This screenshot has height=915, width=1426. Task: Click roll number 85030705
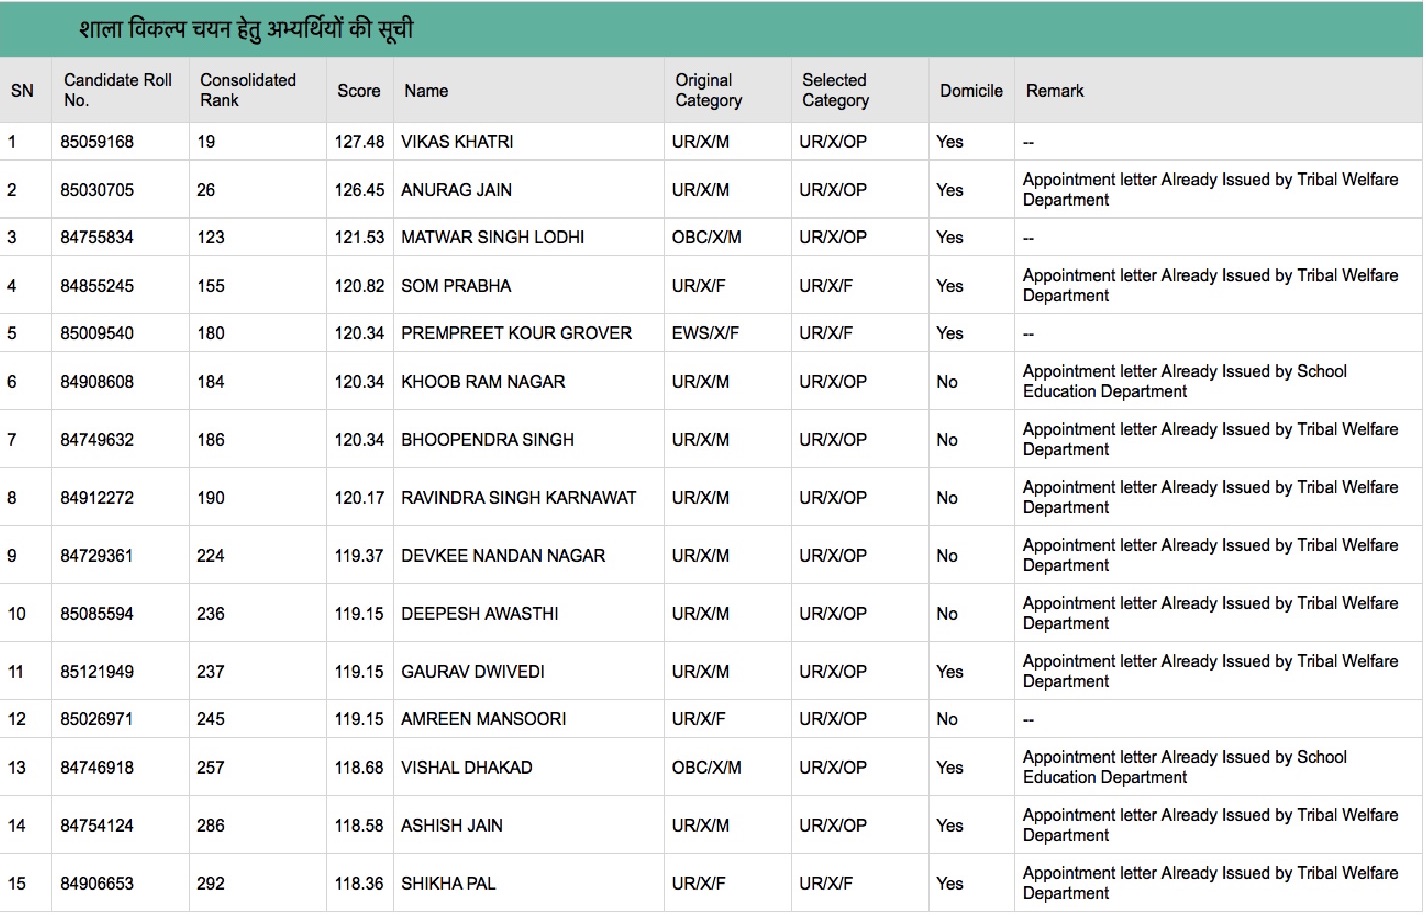pyautogui.click(x=97, y=190)
